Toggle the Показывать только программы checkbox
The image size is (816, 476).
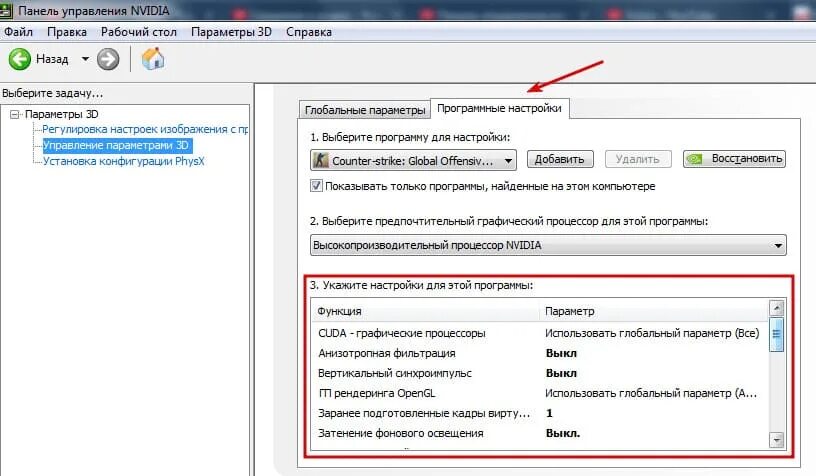[x=316, y=186]
